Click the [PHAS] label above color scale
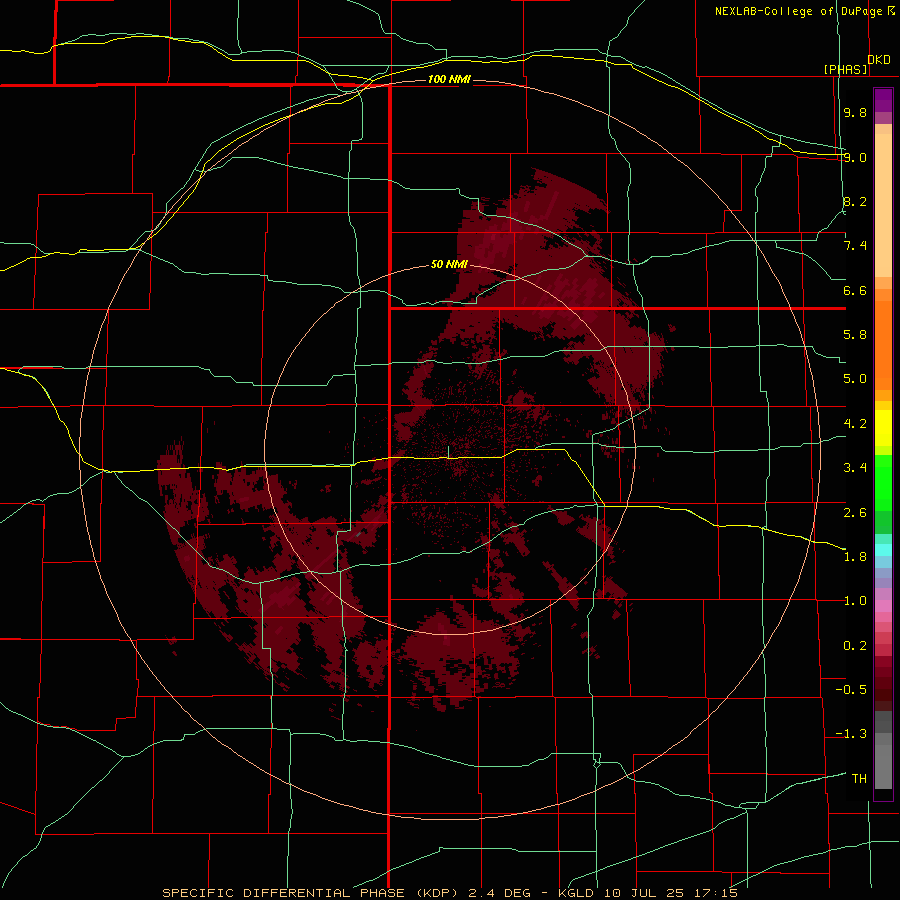 (845, 69)
